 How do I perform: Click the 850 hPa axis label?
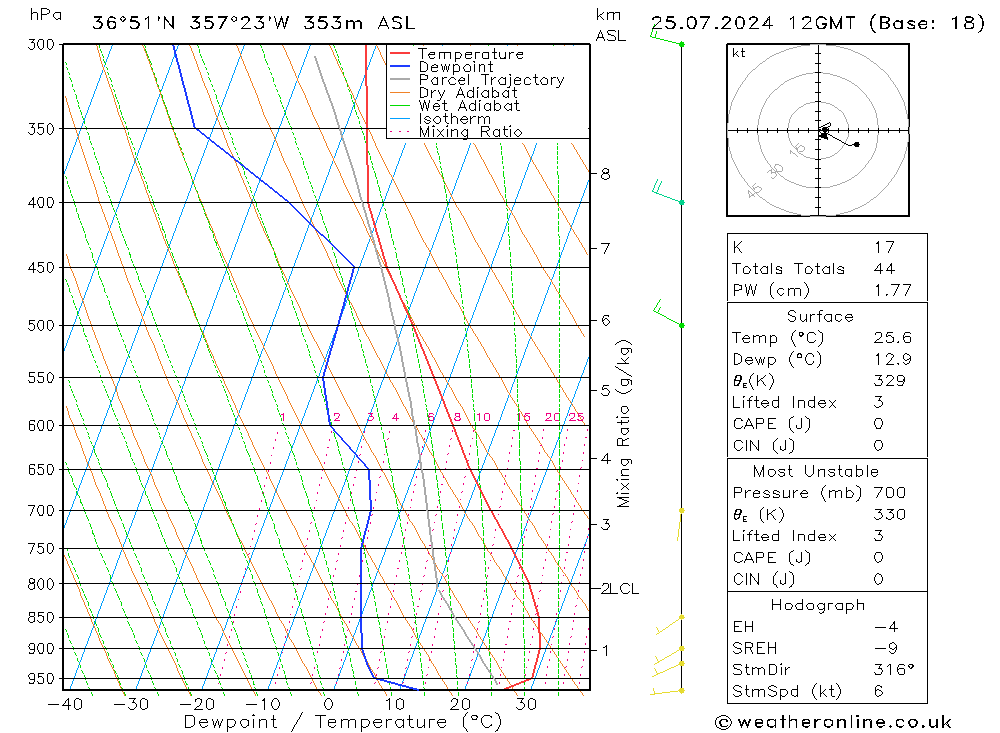pos(41,618)
